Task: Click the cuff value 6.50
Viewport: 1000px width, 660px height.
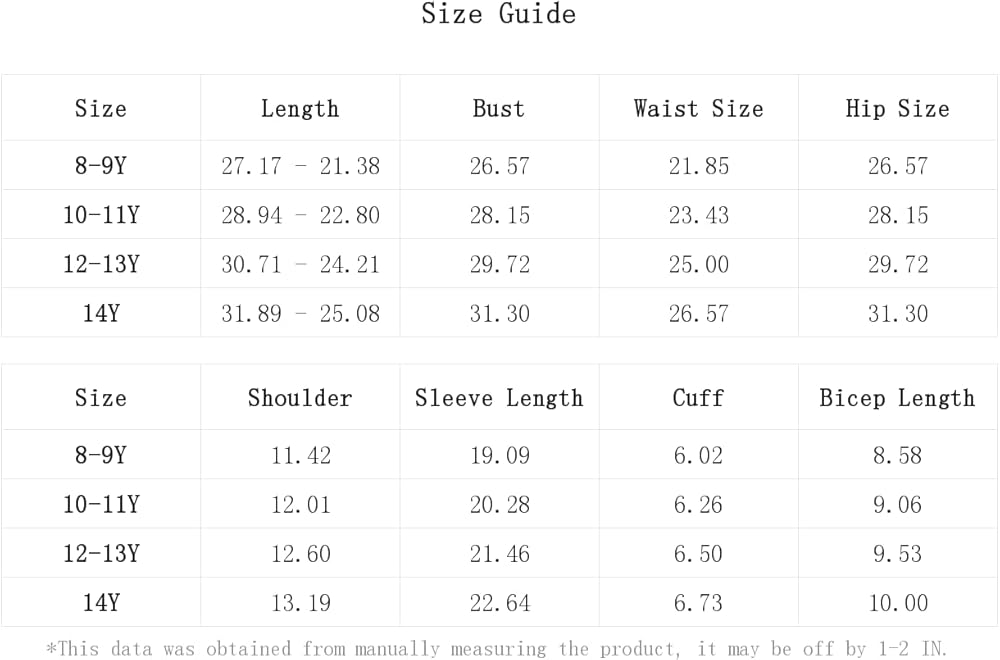Action: 698,554
